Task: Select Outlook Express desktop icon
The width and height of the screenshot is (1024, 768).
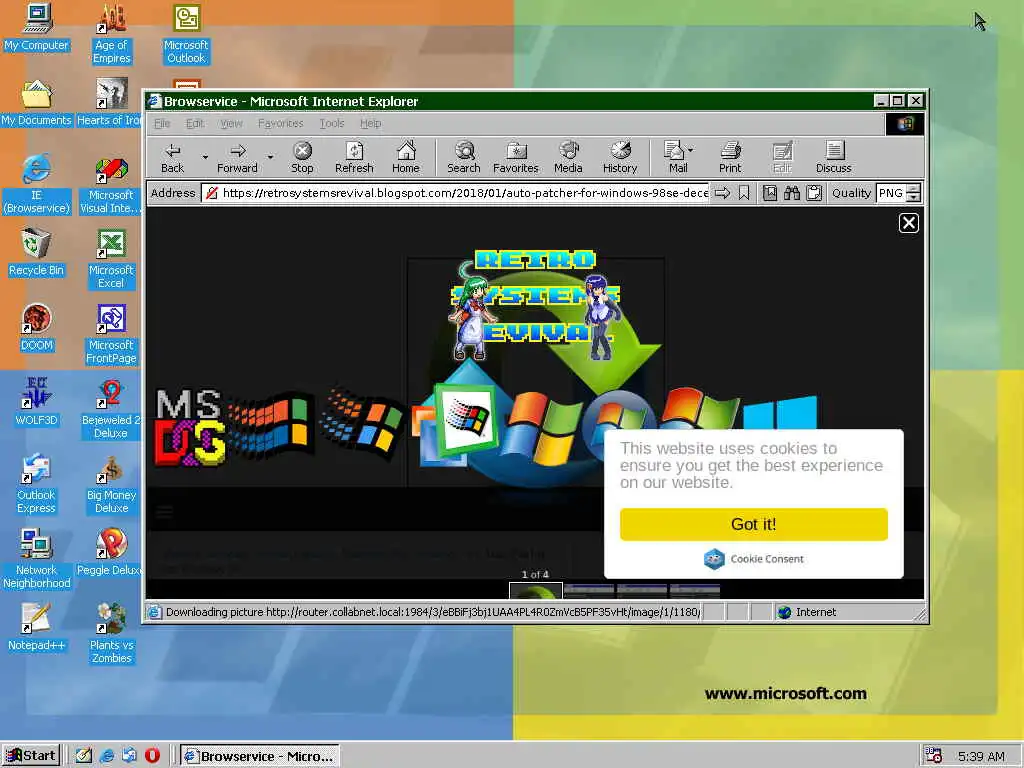Action: [x=37, y=484]
